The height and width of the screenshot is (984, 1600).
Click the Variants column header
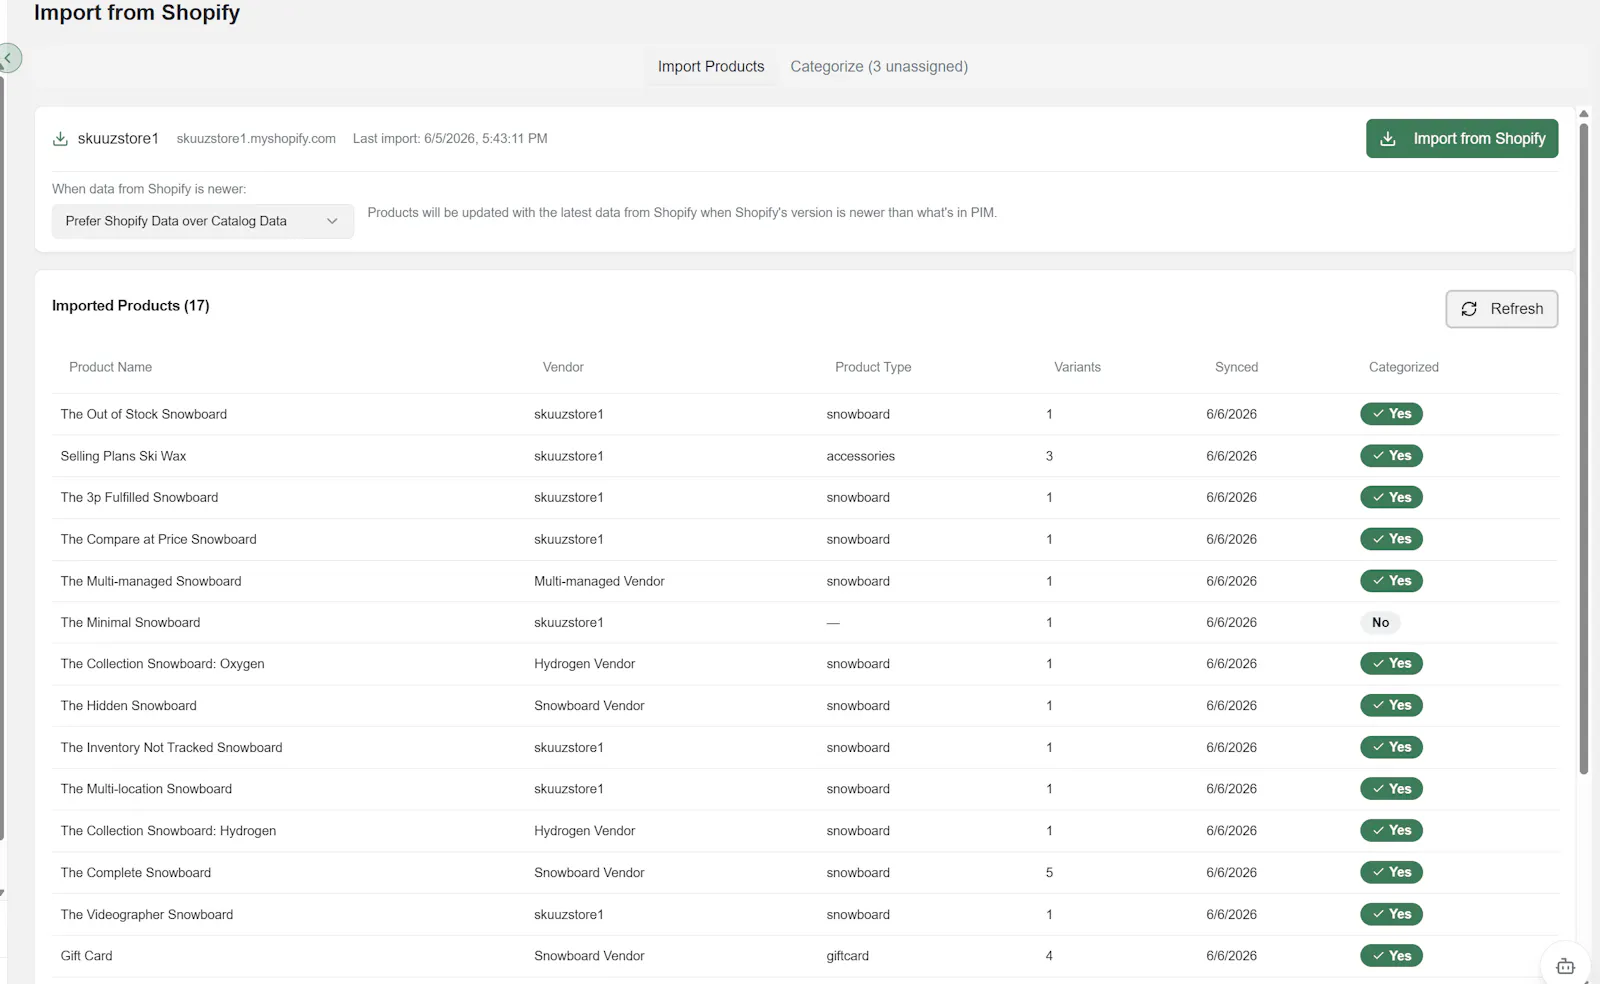pos(1077,367)
